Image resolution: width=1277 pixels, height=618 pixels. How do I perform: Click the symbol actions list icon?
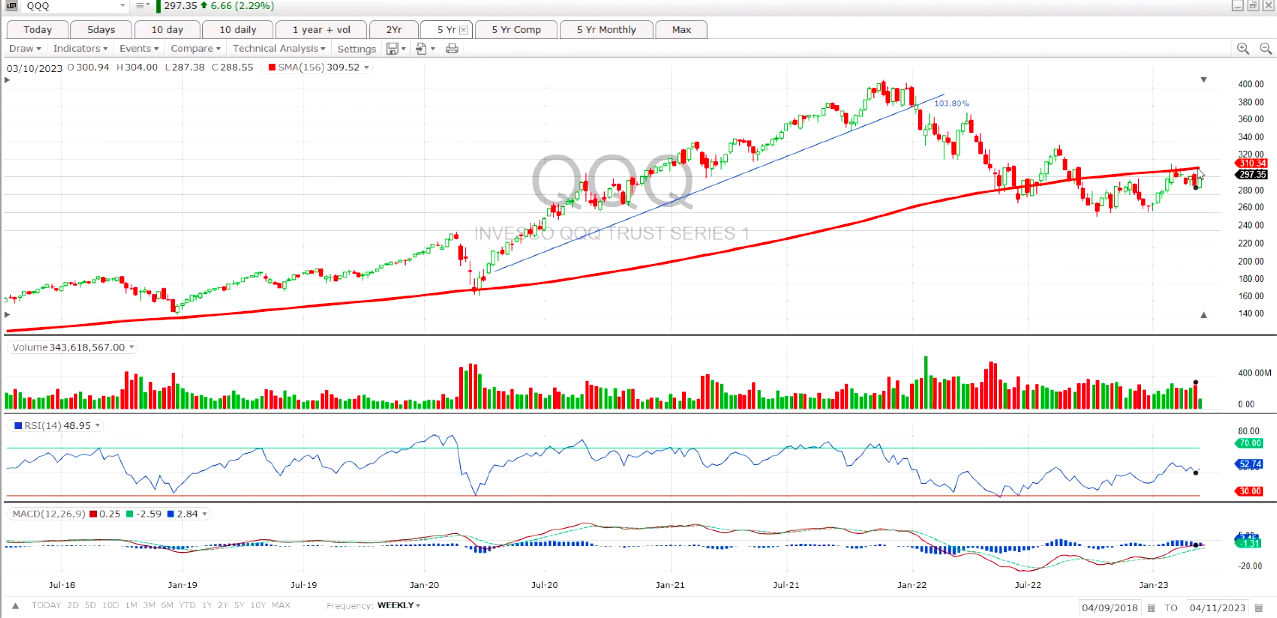141,5
